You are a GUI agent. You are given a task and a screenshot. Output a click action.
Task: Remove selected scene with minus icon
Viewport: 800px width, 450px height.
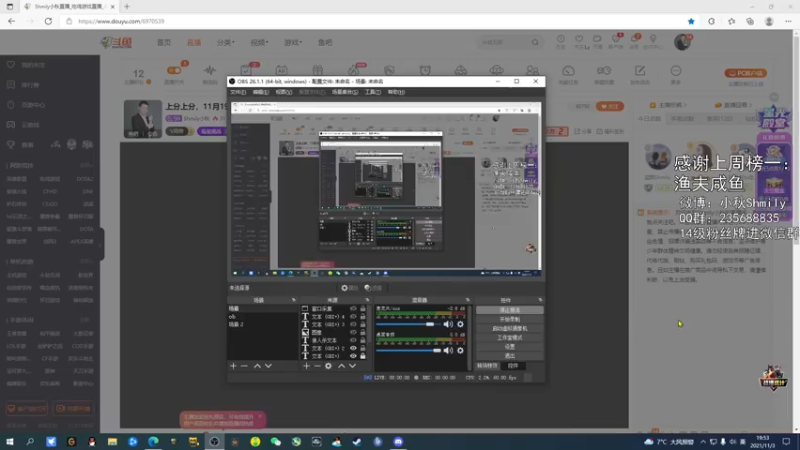click(244, 366)
